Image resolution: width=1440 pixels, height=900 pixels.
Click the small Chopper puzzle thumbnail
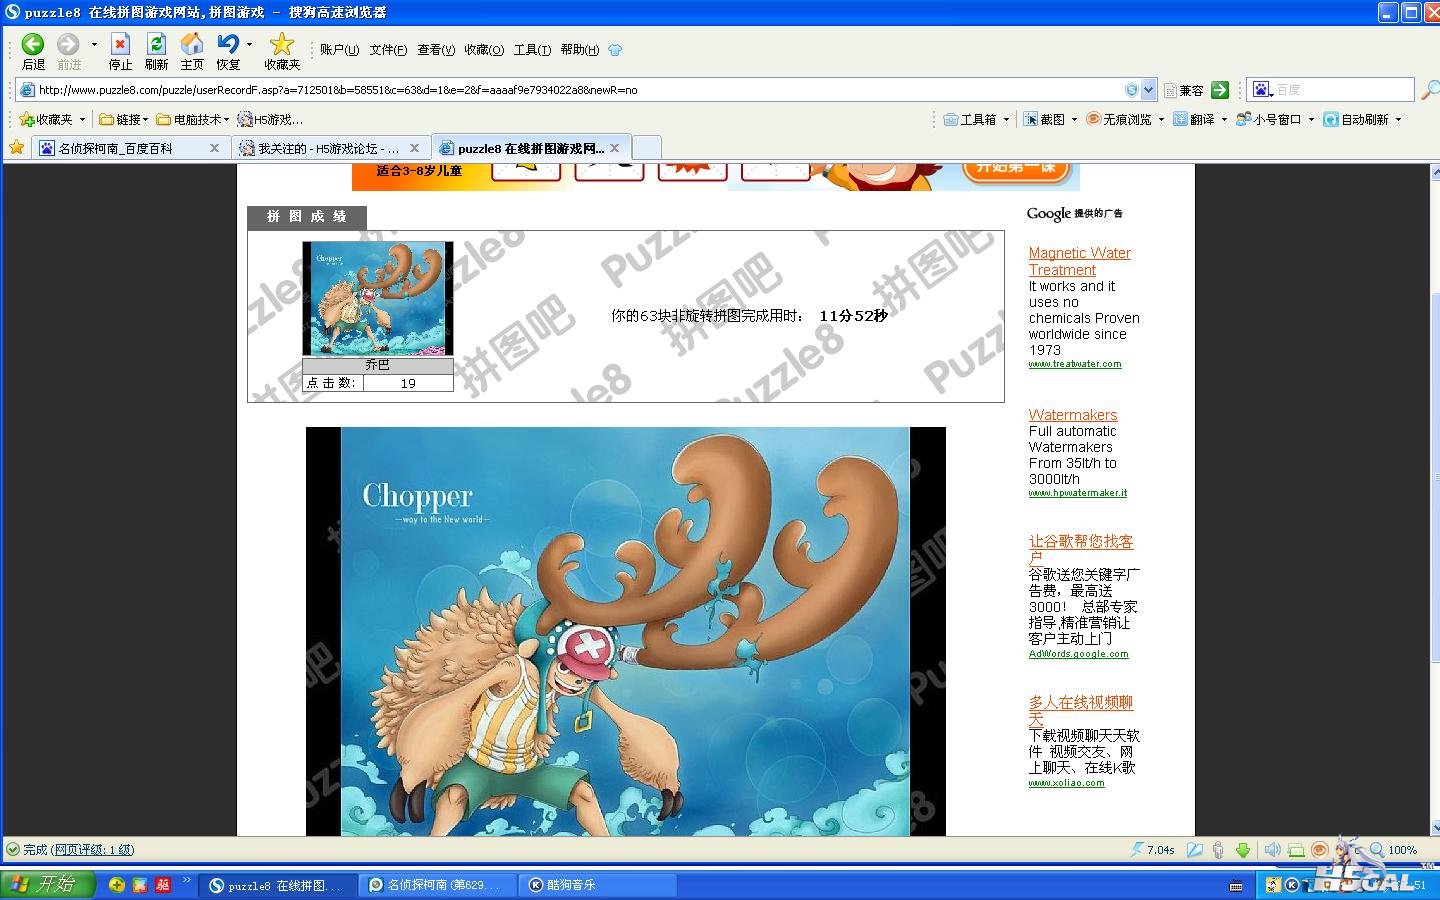coord(378,298)
